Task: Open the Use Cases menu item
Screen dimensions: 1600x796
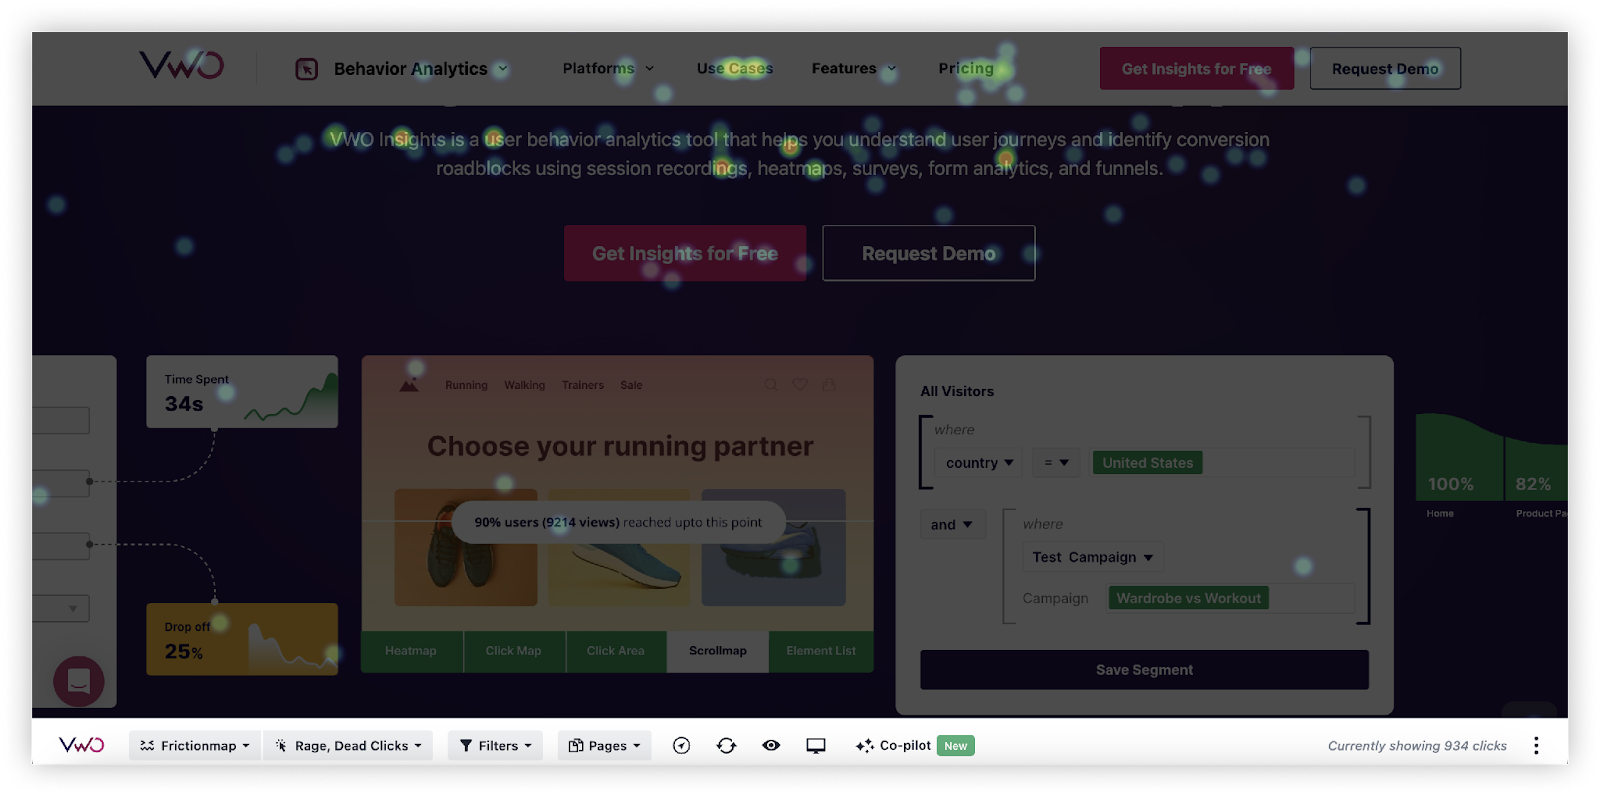Action: [x=735, y=68]
